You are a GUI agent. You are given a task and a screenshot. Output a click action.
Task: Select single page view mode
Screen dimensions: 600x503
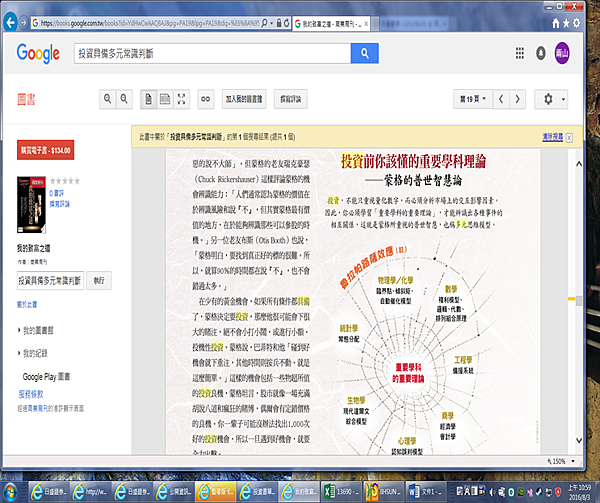[x=148, y=99]
